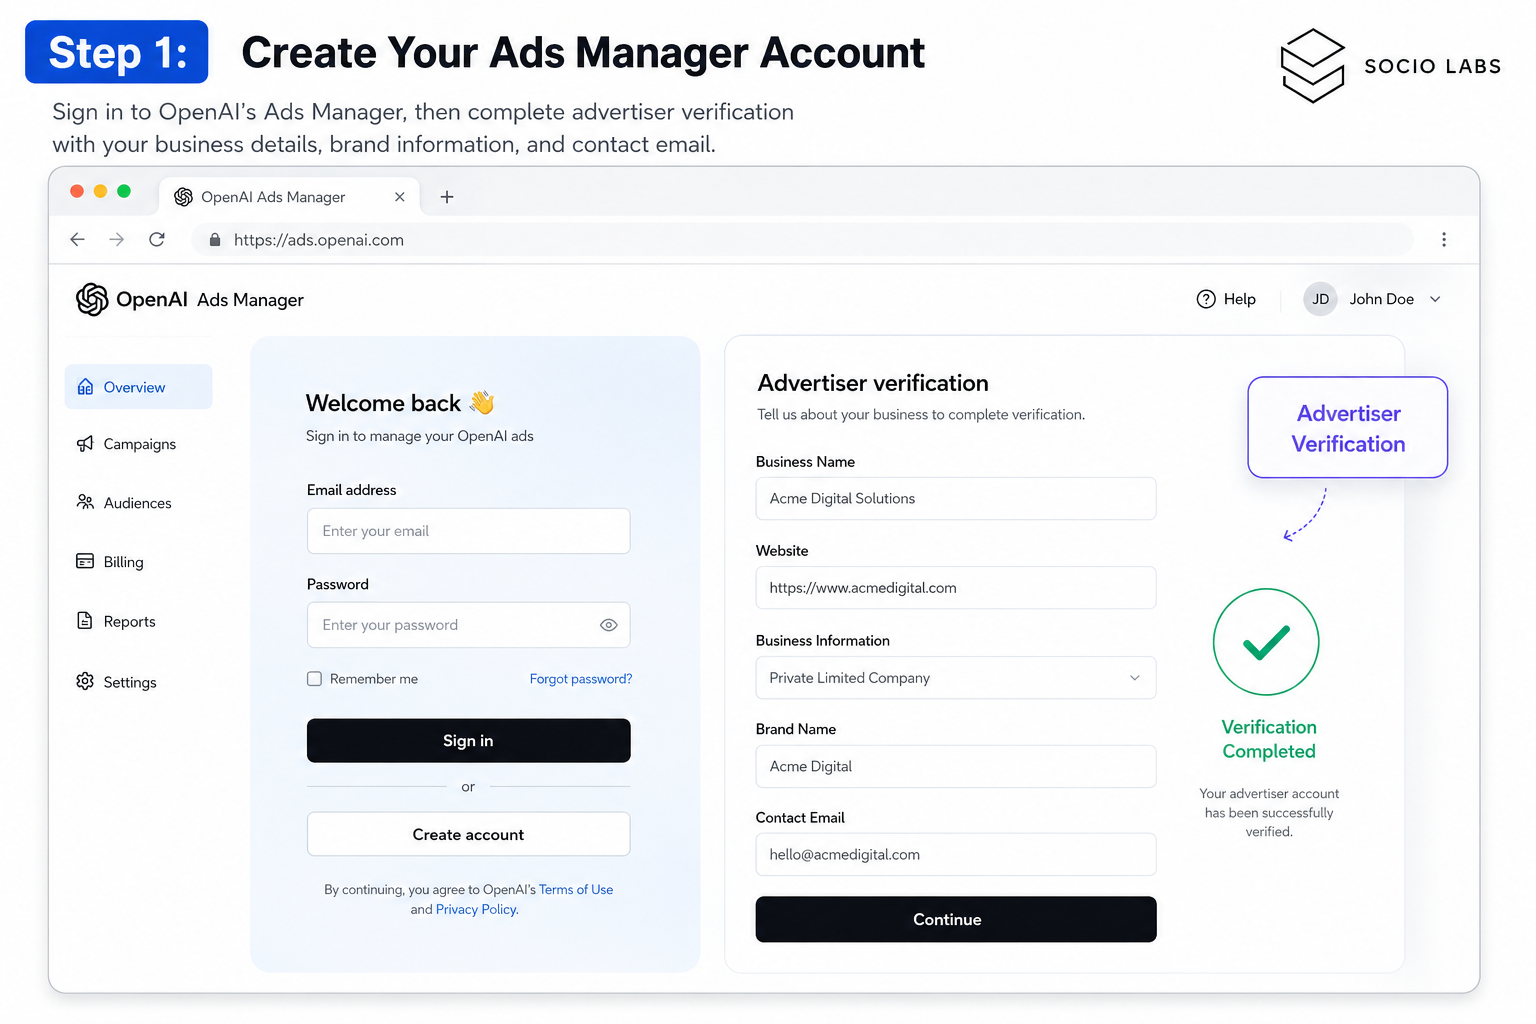Click the Settings gear icon
1536x1024 pixels.
coord(86,681)
